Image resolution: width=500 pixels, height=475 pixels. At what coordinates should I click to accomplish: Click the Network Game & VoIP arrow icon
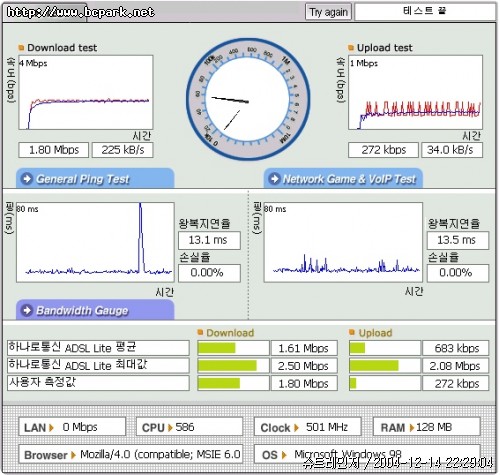(x=274, y=179)
